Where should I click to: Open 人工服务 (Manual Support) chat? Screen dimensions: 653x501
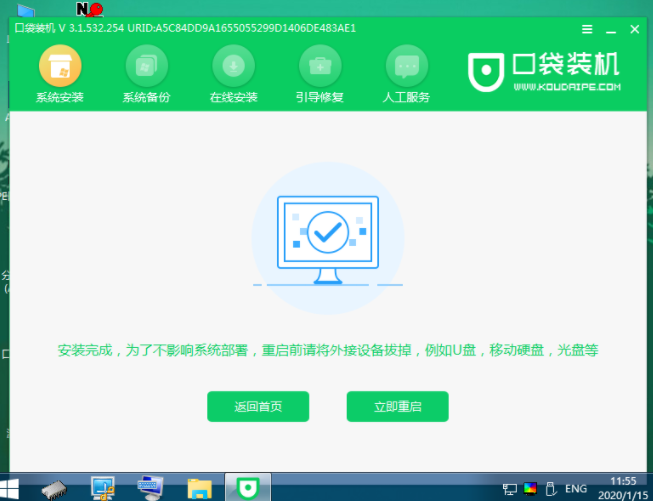[406, 75]
